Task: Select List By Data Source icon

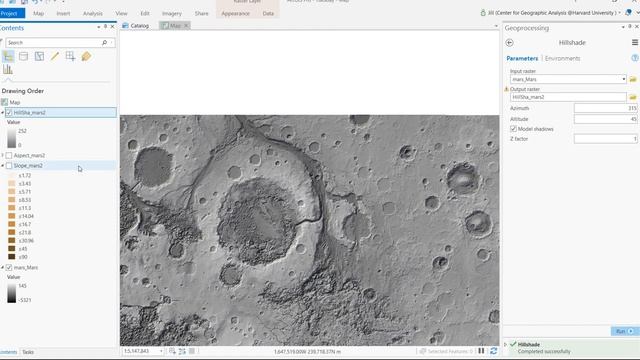Action: [23, 56]
